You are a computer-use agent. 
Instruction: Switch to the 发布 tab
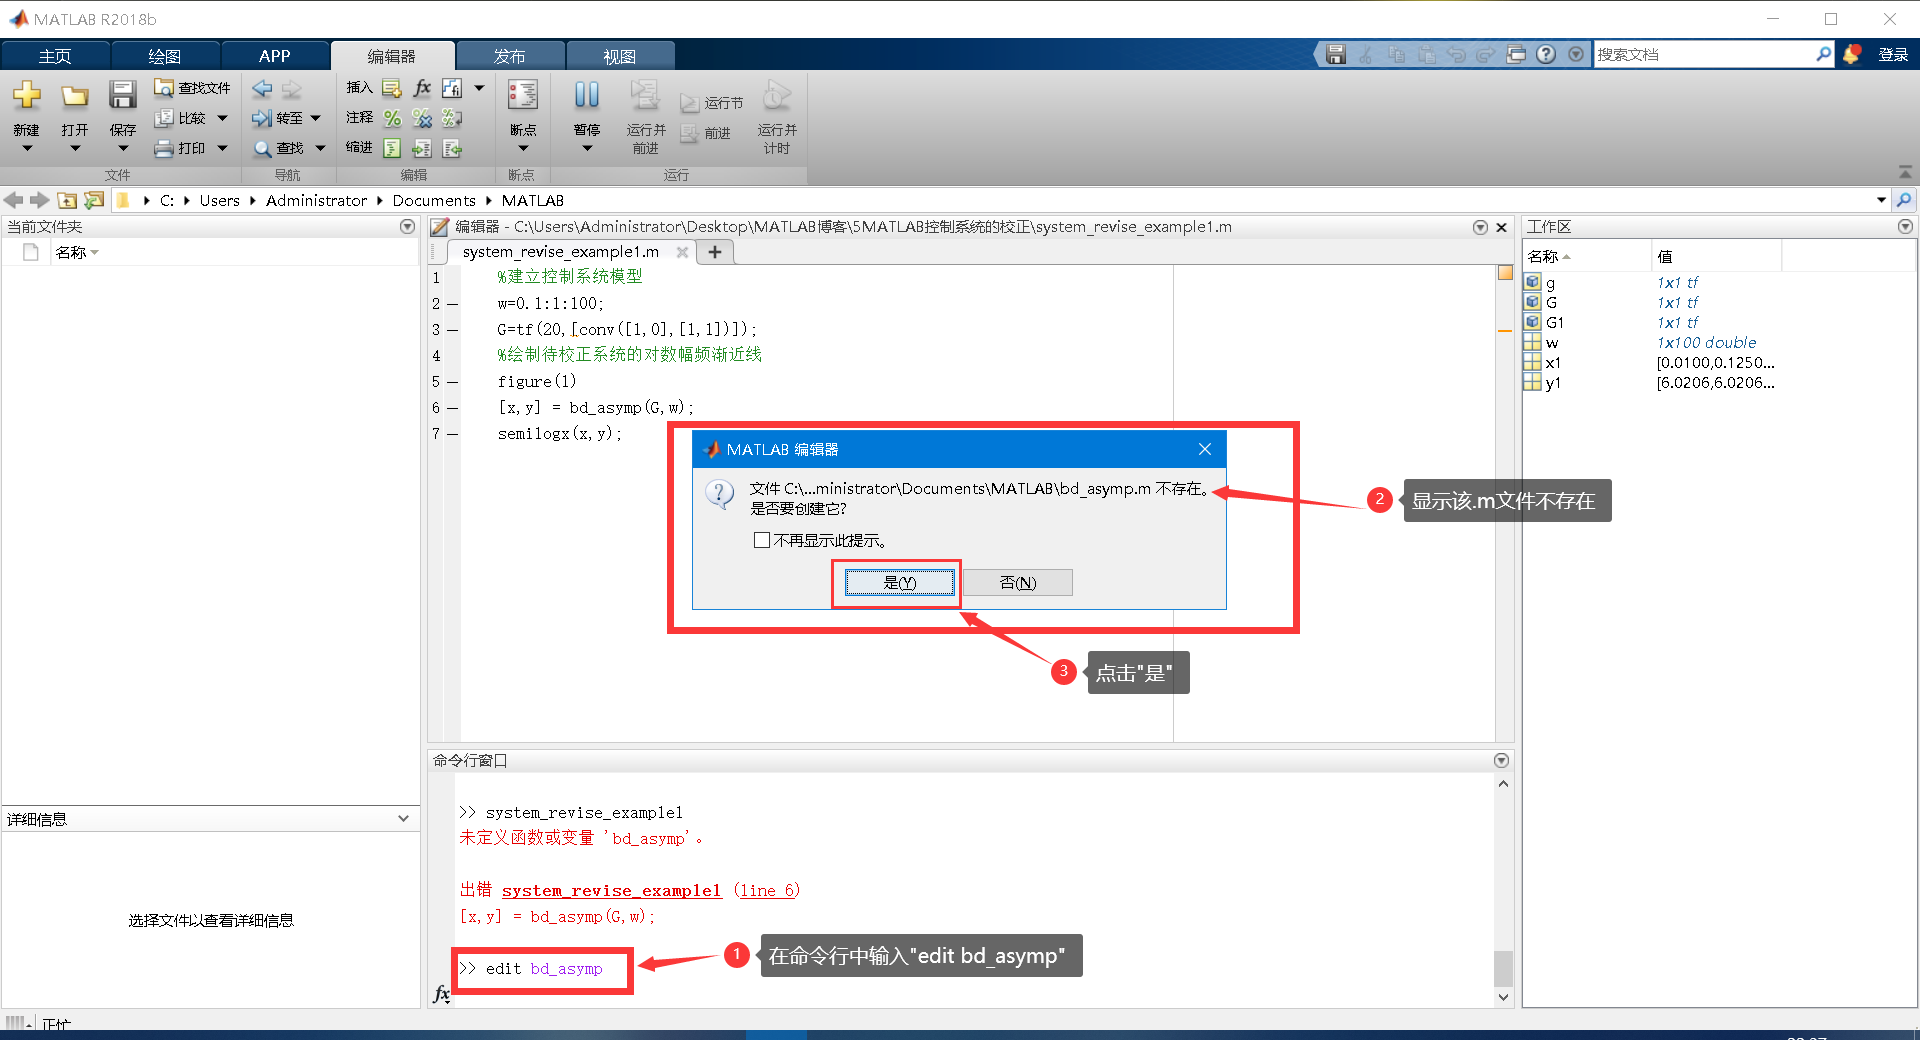tap(510, 56)
